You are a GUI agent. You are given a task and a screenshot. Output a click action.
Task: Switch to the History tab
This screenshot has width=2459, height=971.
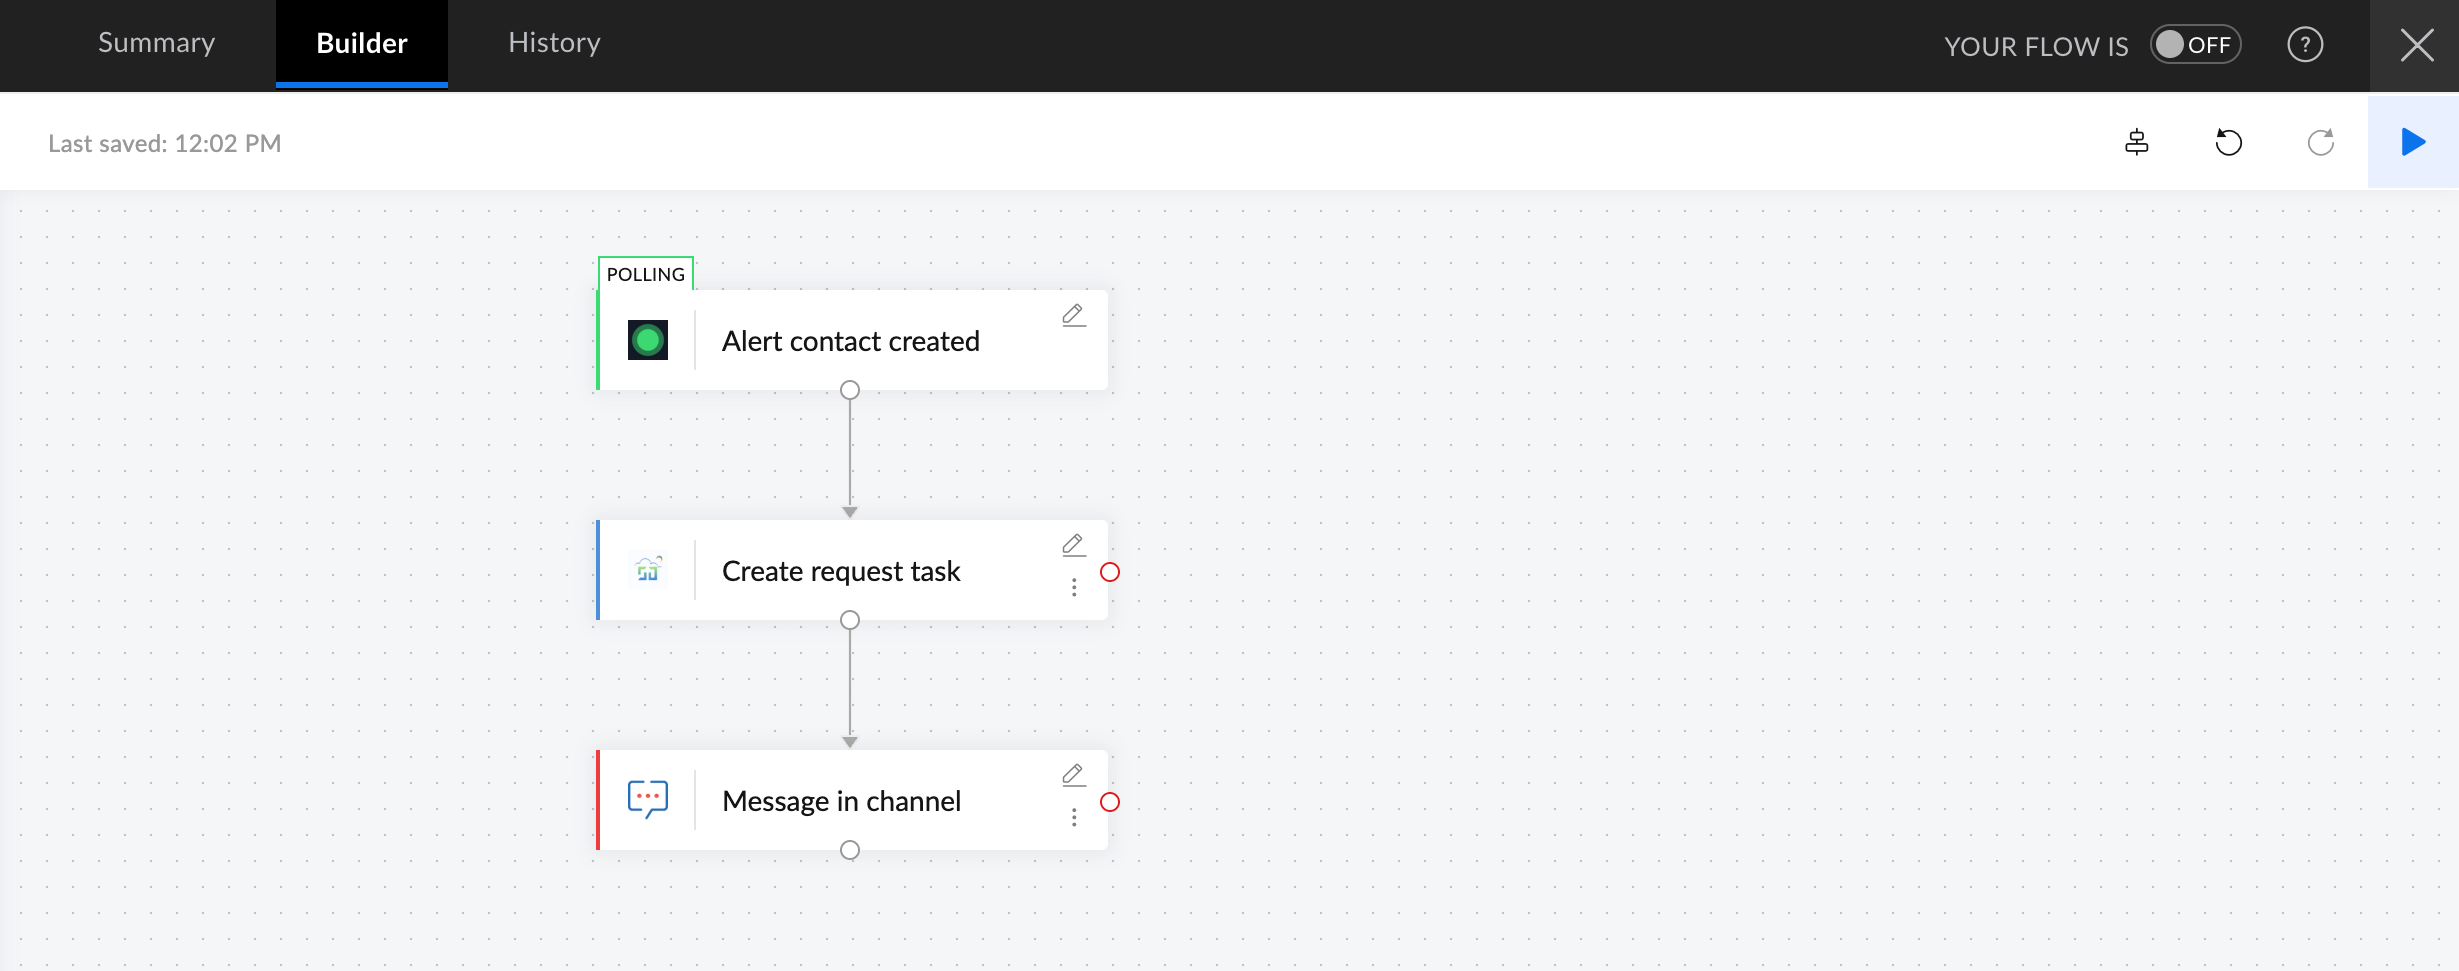[554, 43]
